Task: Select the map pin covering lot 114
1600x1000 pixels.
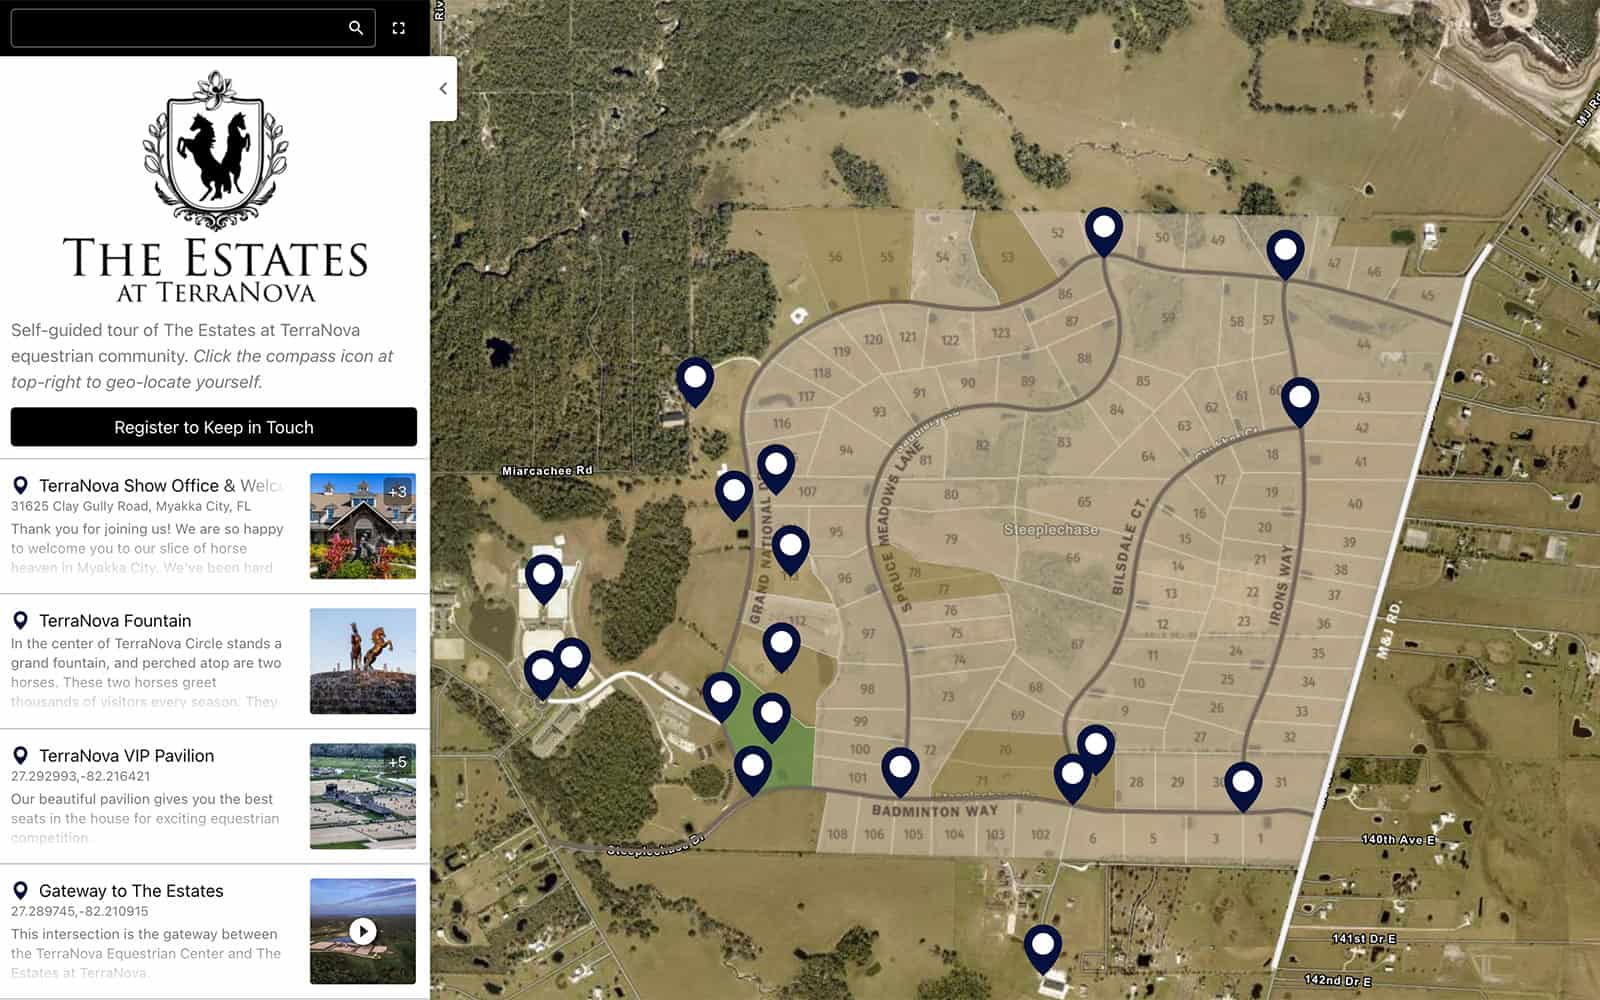Action: (791, 551)
